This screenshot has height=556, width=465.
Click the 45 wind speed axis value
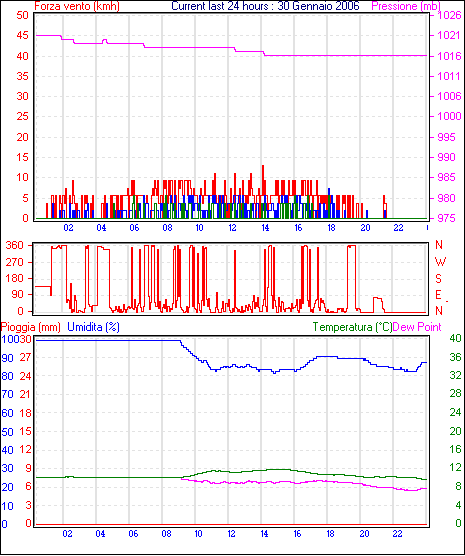click(x=22, y=35)
